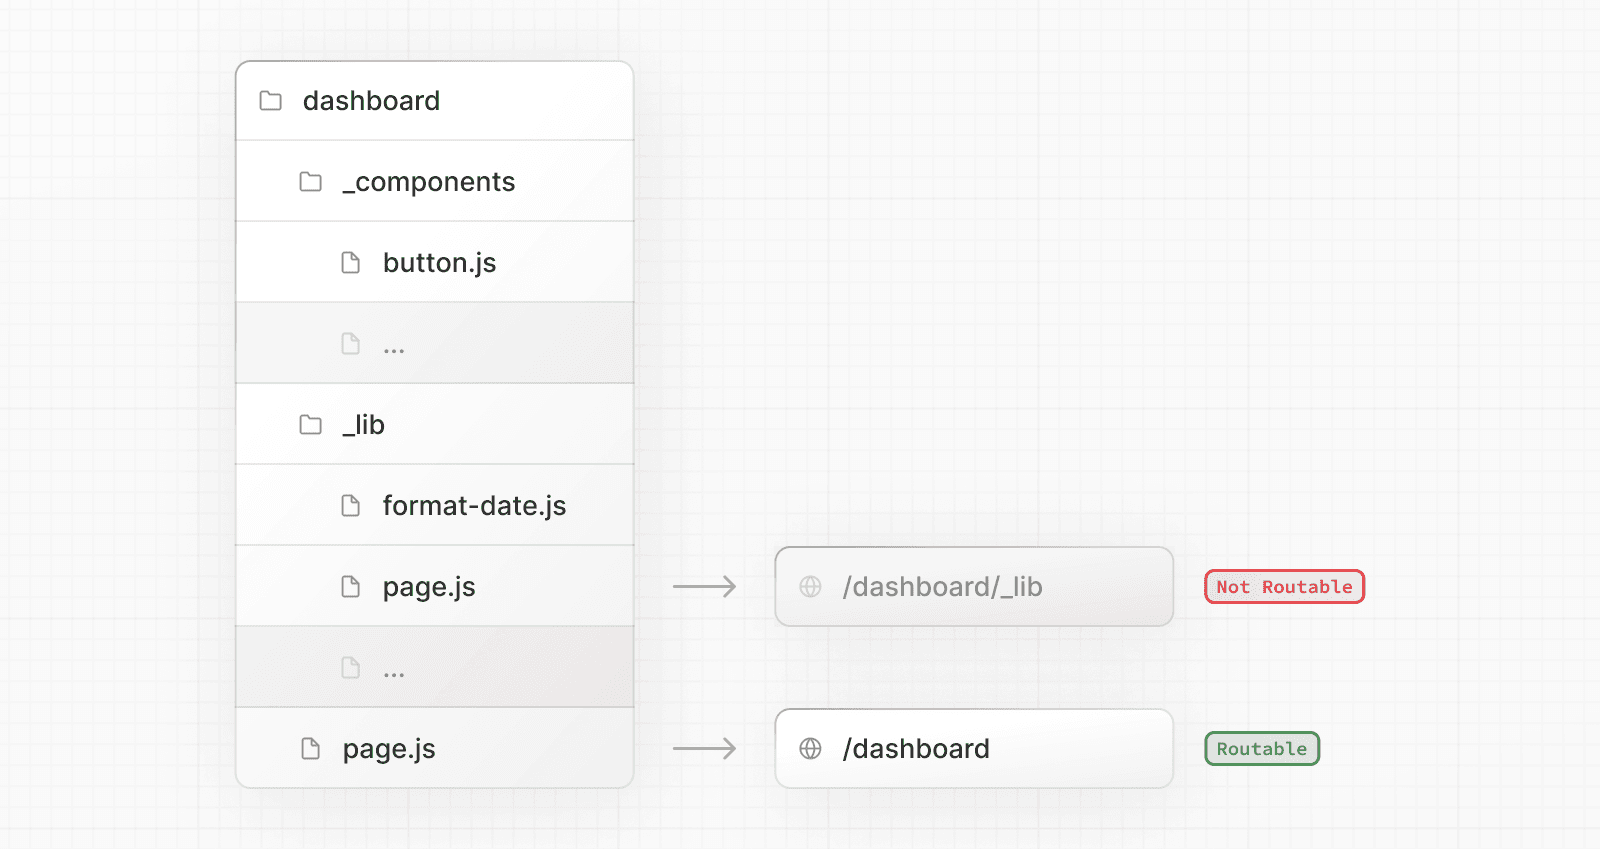
Task: Click the _lib folder icon
Action: (311, 425)
